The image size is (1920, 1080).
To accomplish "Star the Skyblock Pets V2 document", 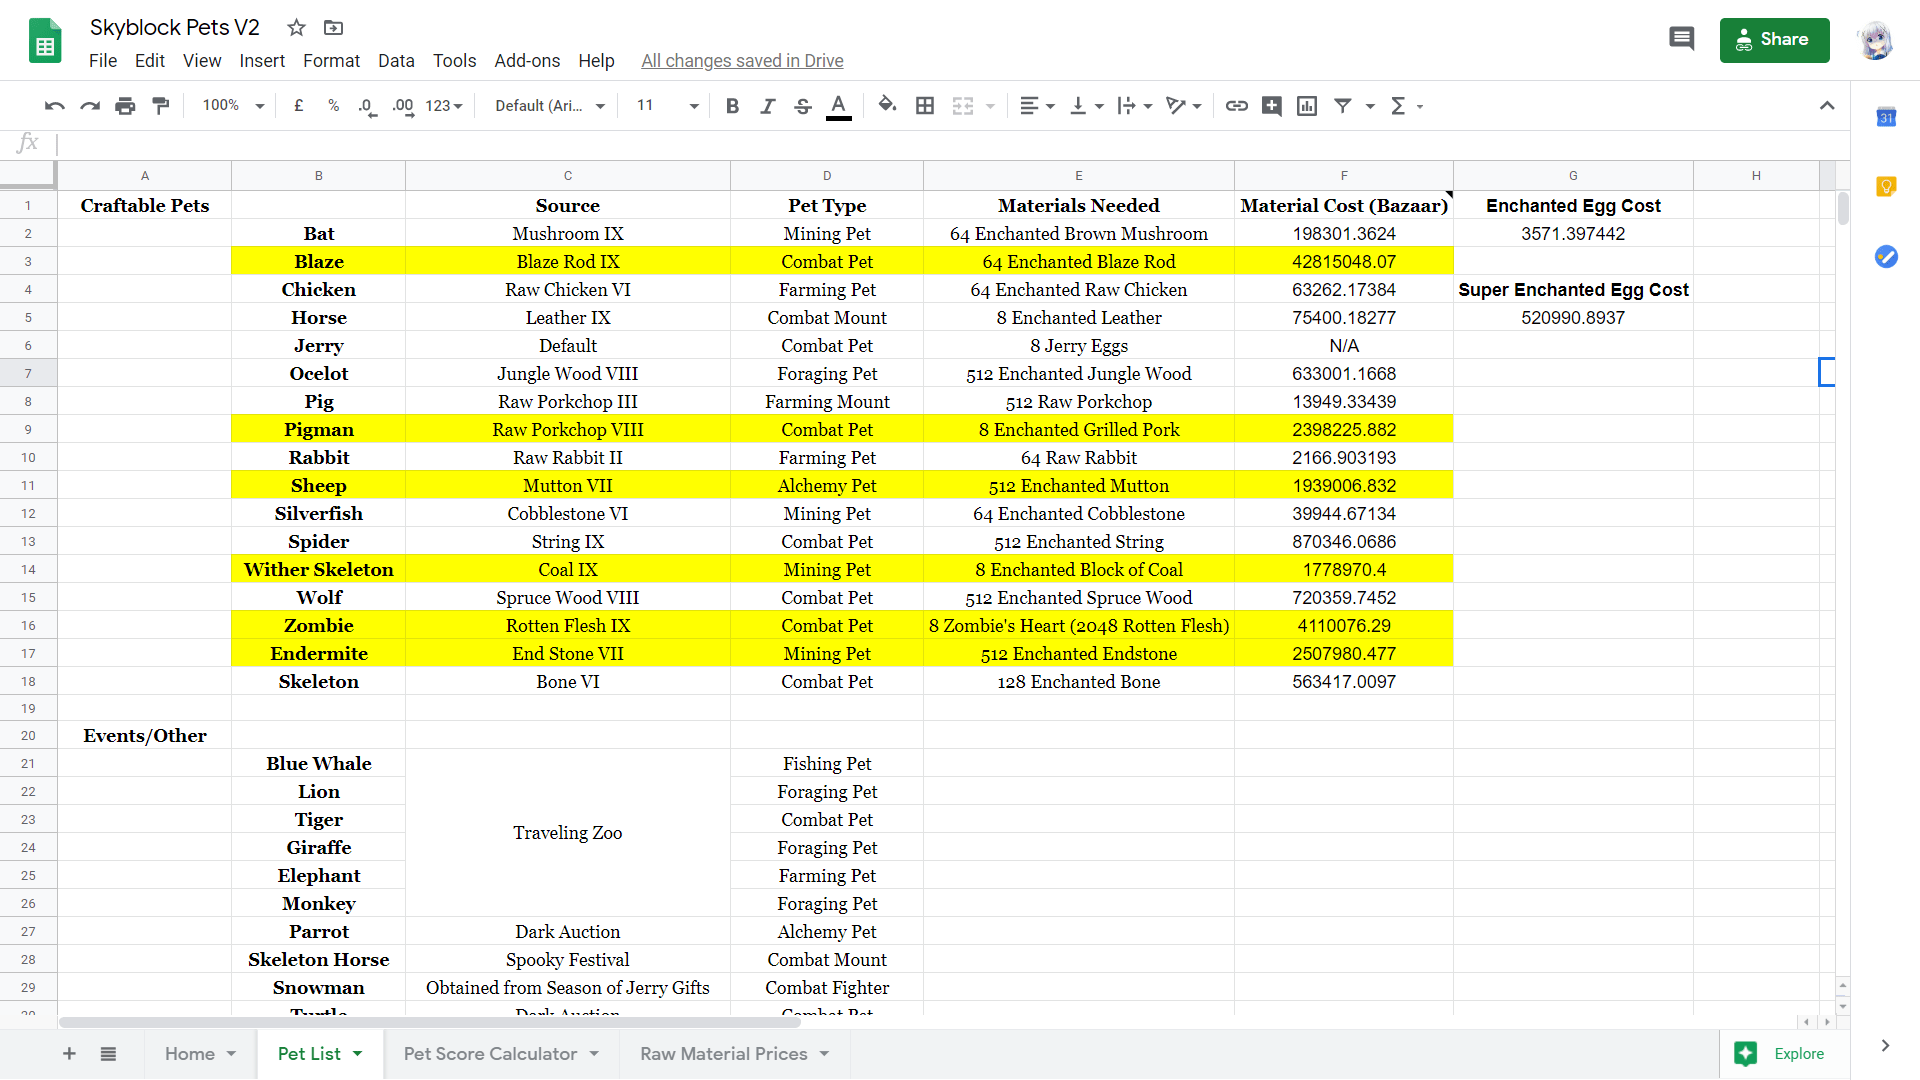I will click(296, 28).
